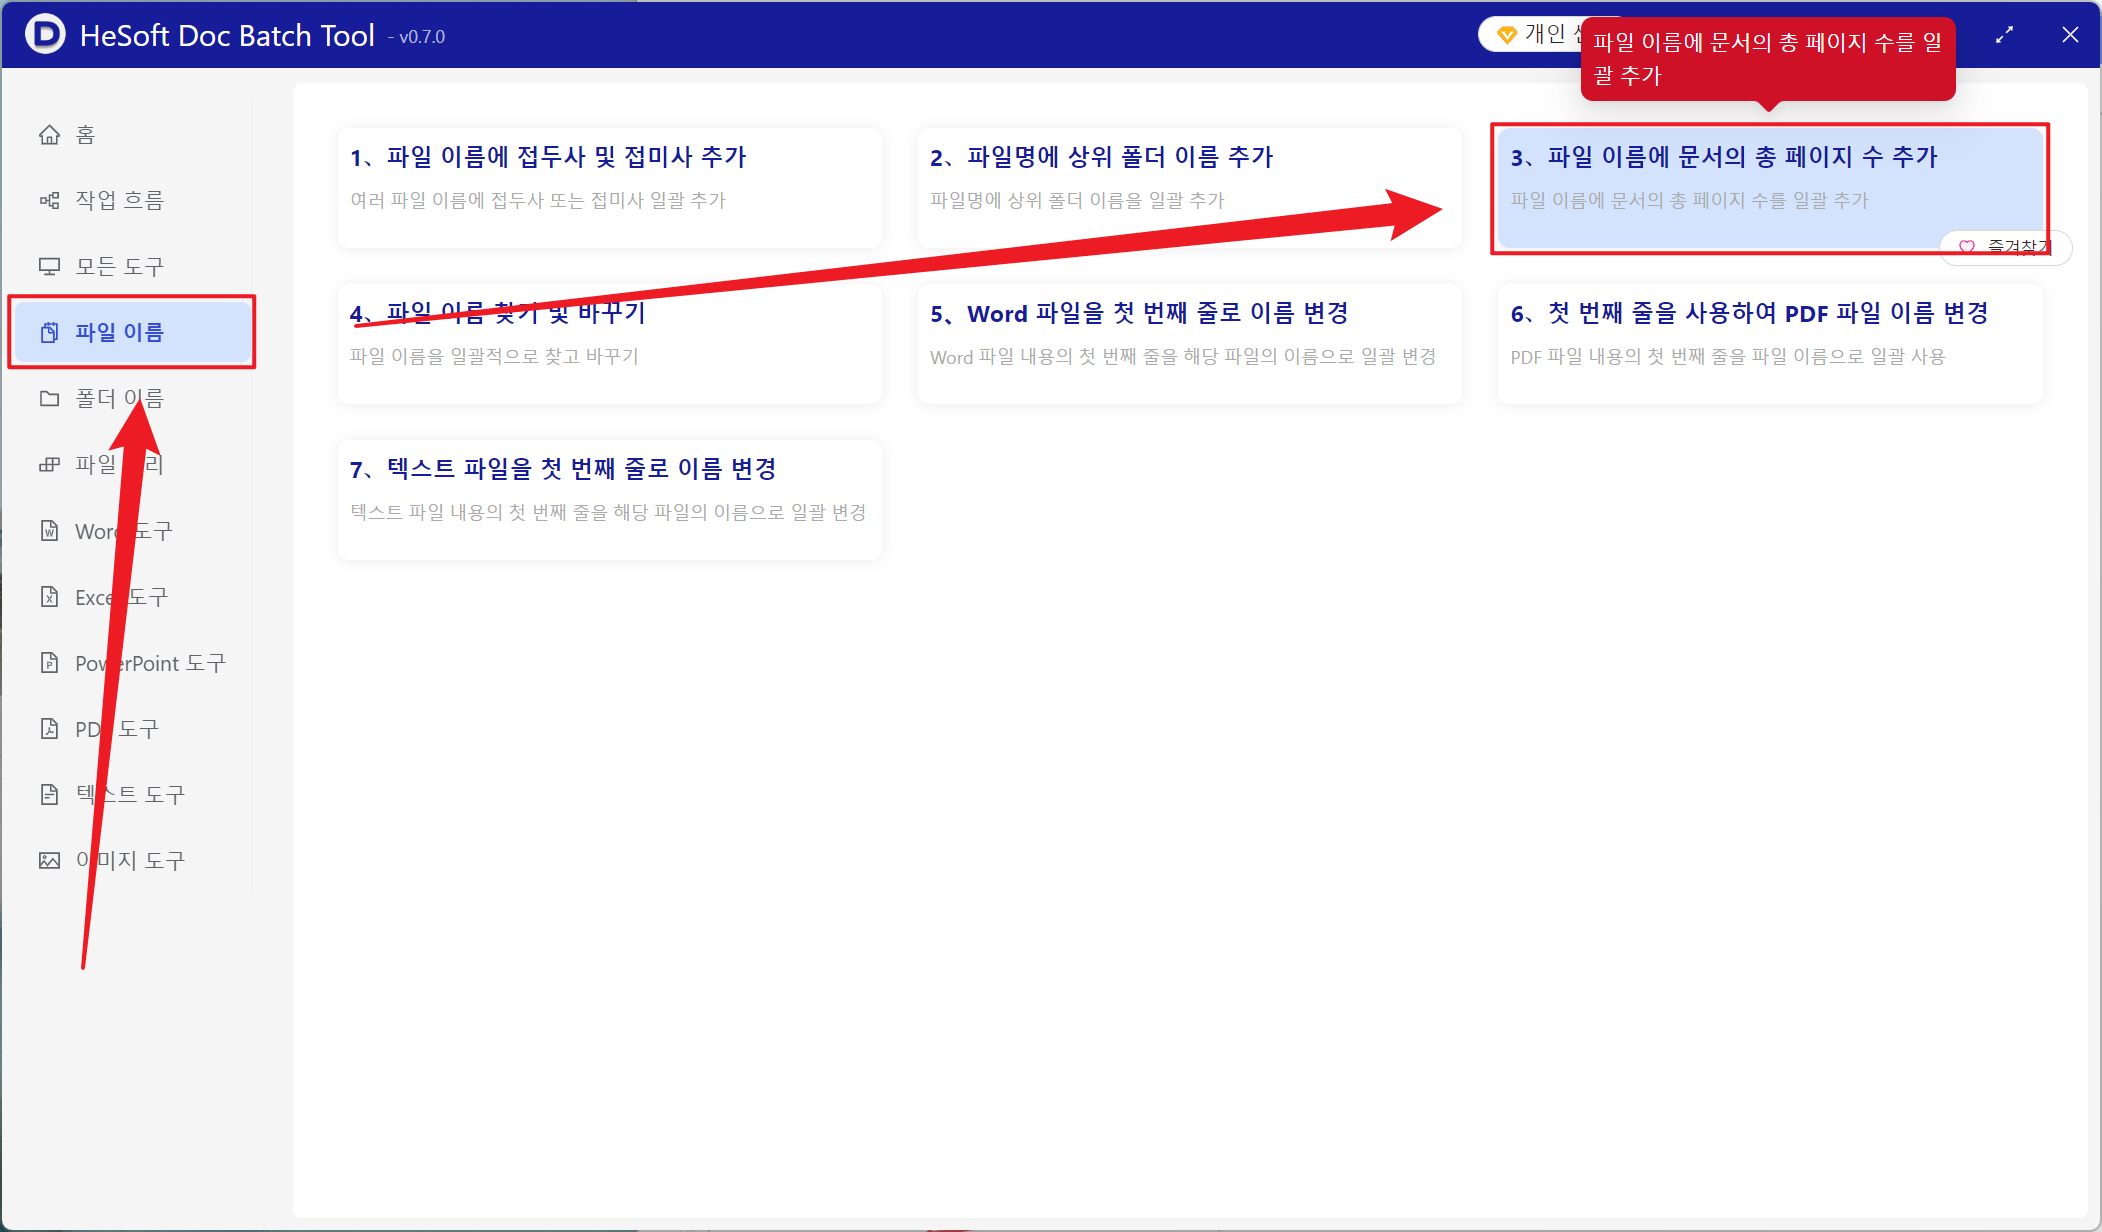Screen dimensions: 2102x1232
Task: Open card 7 텍스트 파일 첫 번째 줄 이름 변경
Action: (x=609, y=499)
